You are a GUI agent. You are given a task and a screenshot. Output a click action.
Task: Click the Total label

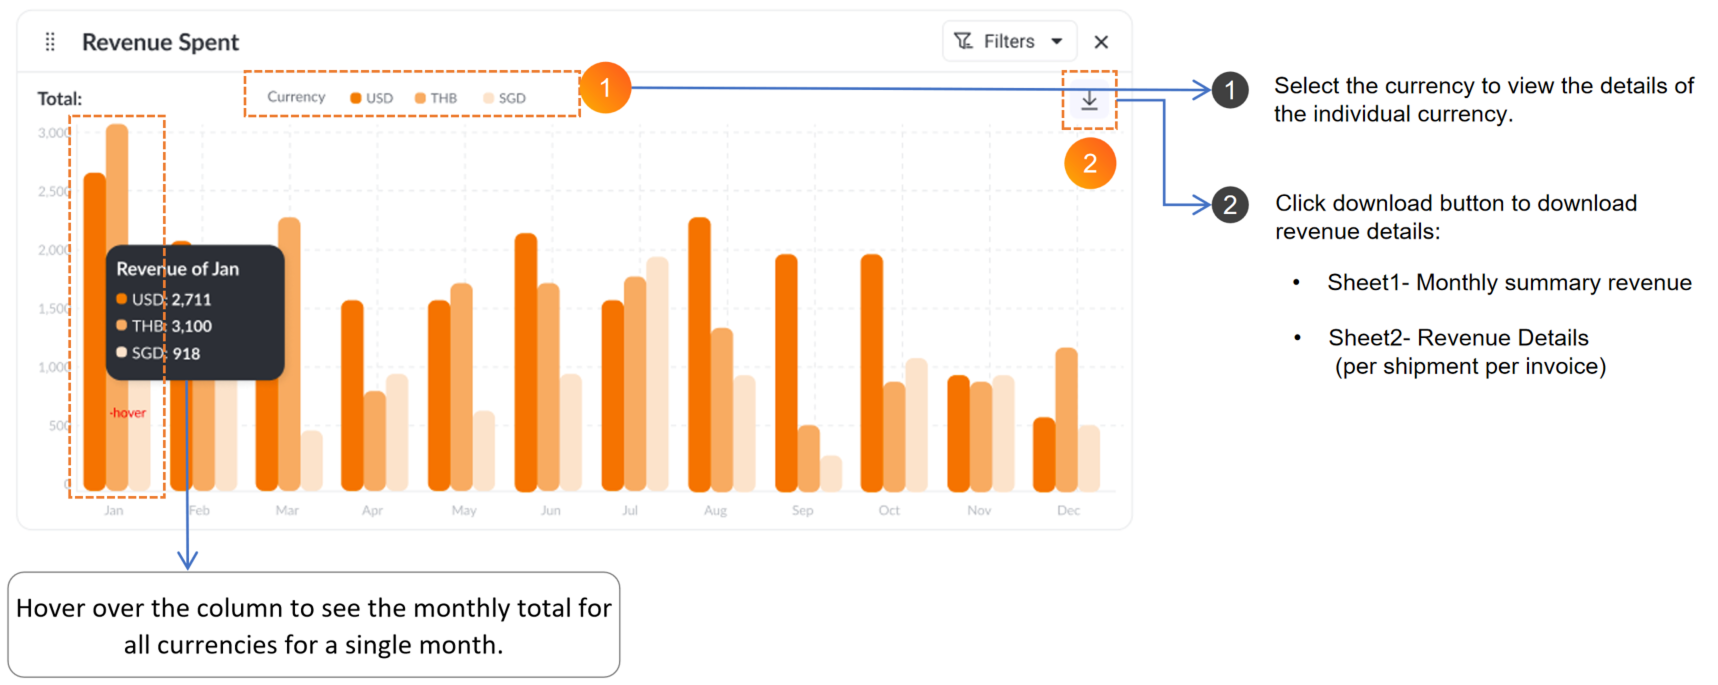pos(60,99)
